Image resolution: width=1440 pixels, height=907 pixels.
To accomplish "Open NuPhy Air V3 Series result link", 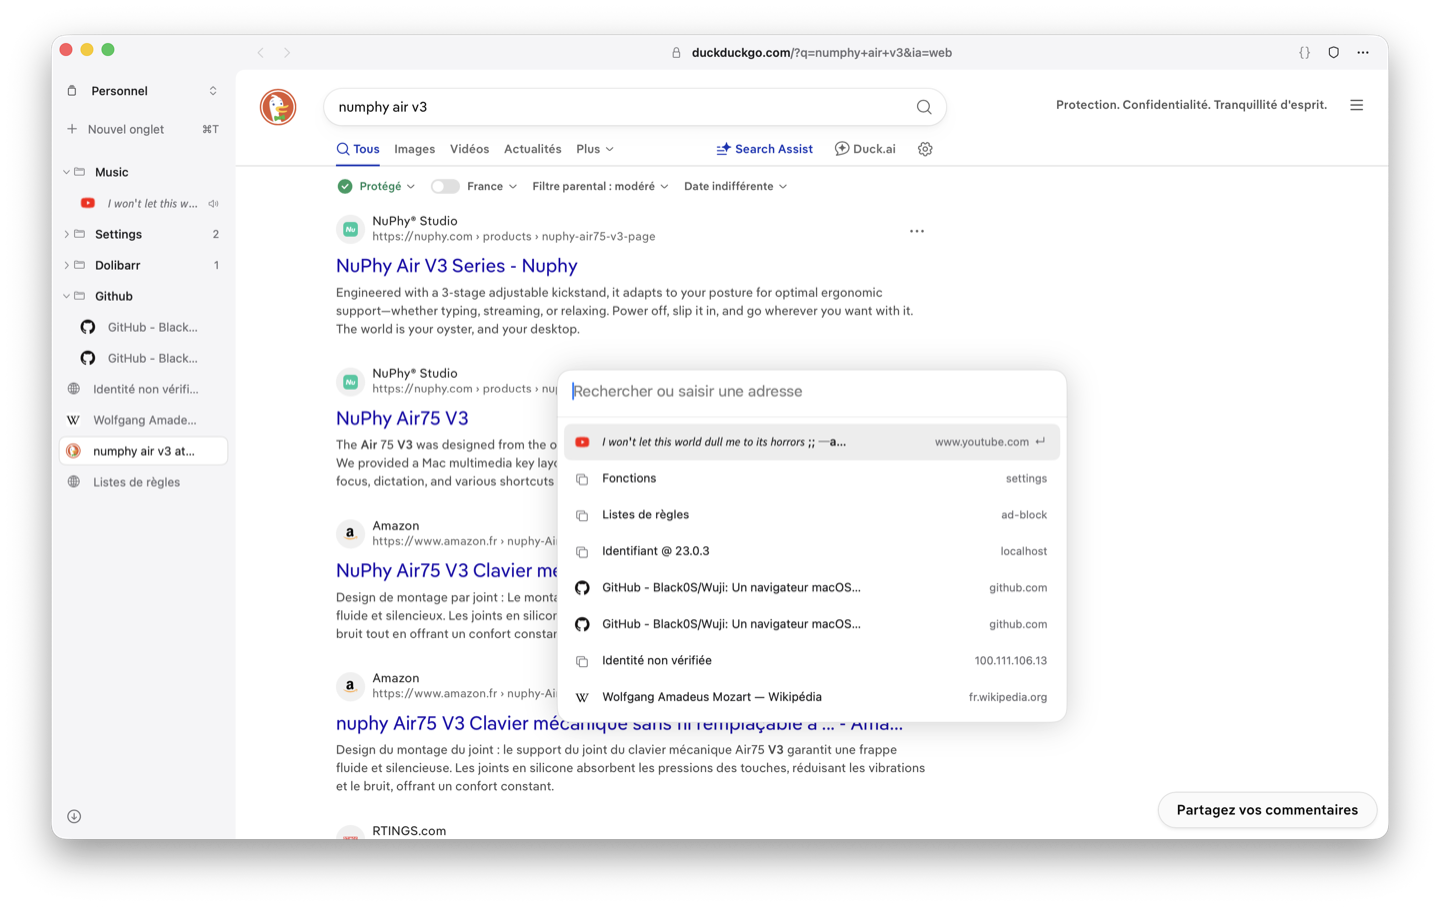I will click(x=457, y=266).
